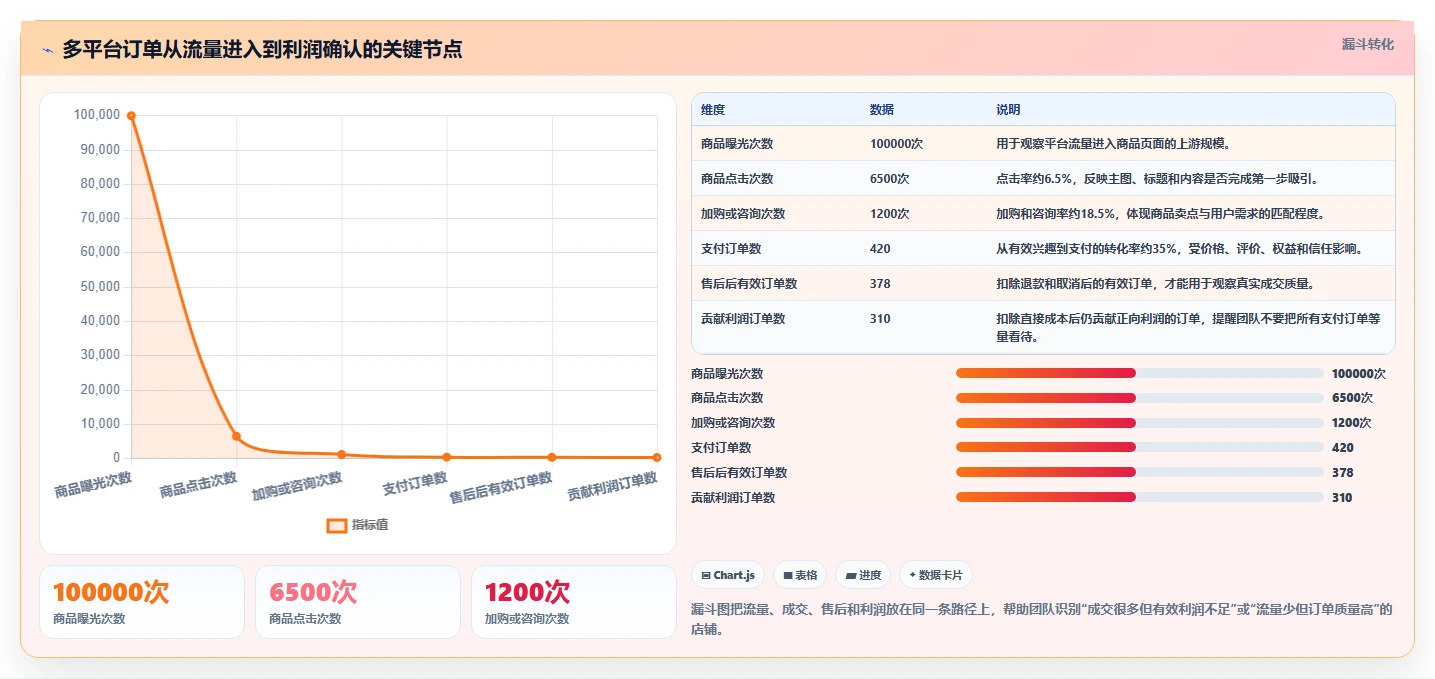Screen dimensions: 1435x679
Task: Click the 贡献利润订单数 progress bar
Action: (x=1139, y=497)
